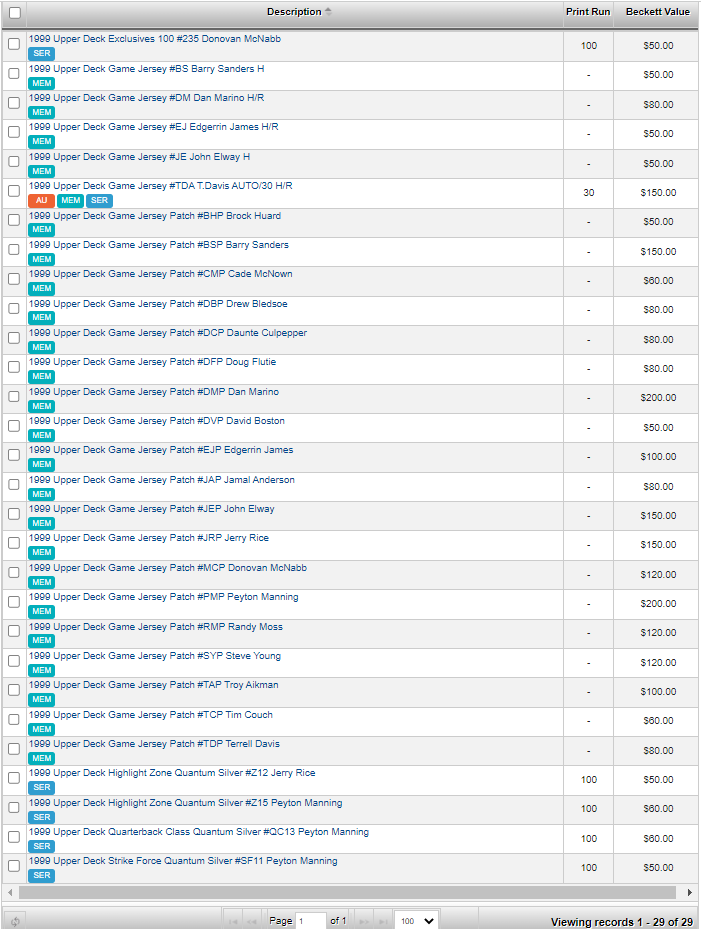Image resolution: width=701 pixels, height=929 pixels.
Task: Click MEM badge under Doug Flutie #DFP
Action: (41, 376)
